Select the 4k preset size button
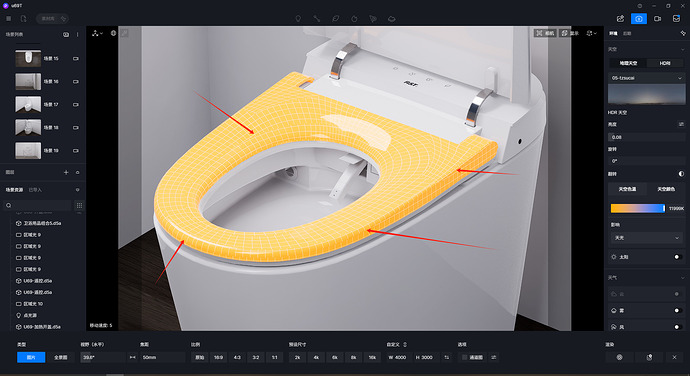The width and height of the screenshot is (690, 376). pyautogui.click(x=316, y=358)
